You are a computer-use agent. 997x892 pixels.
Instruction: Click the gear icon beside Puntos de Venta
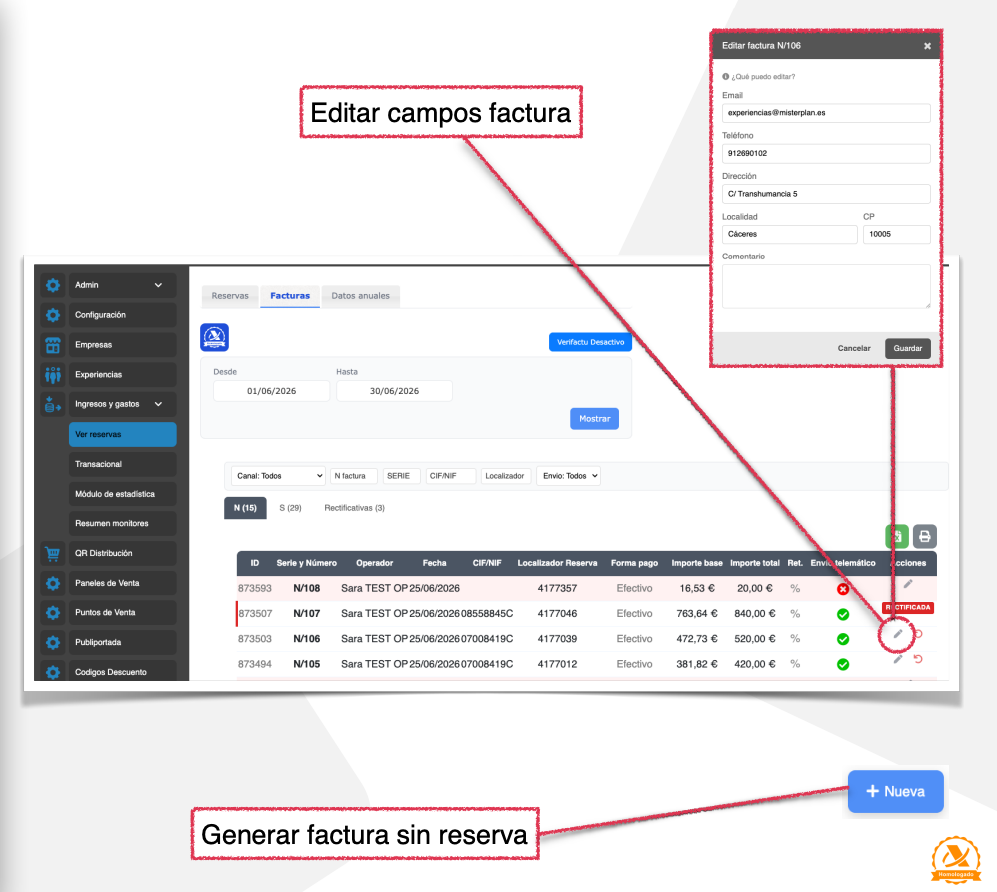click(53, 612)
